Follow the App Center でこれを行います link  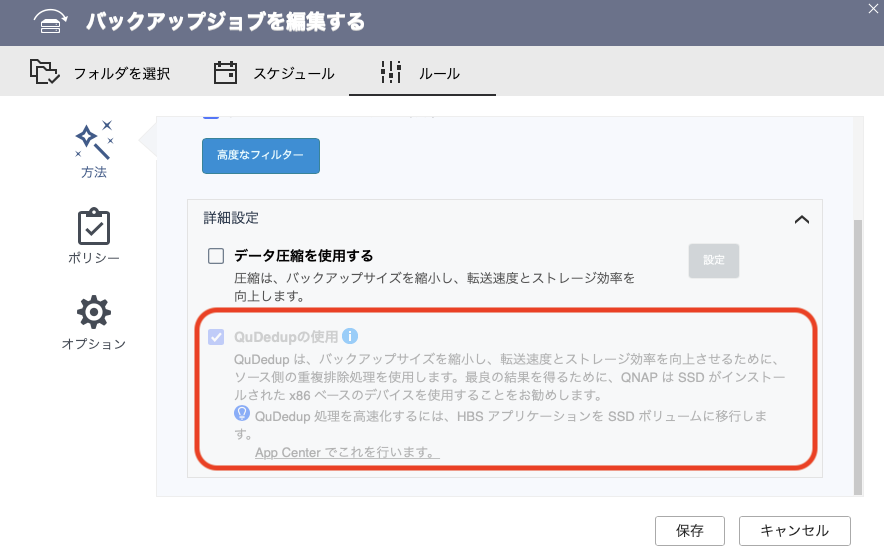pyautogui.click(x=347, y=452)
